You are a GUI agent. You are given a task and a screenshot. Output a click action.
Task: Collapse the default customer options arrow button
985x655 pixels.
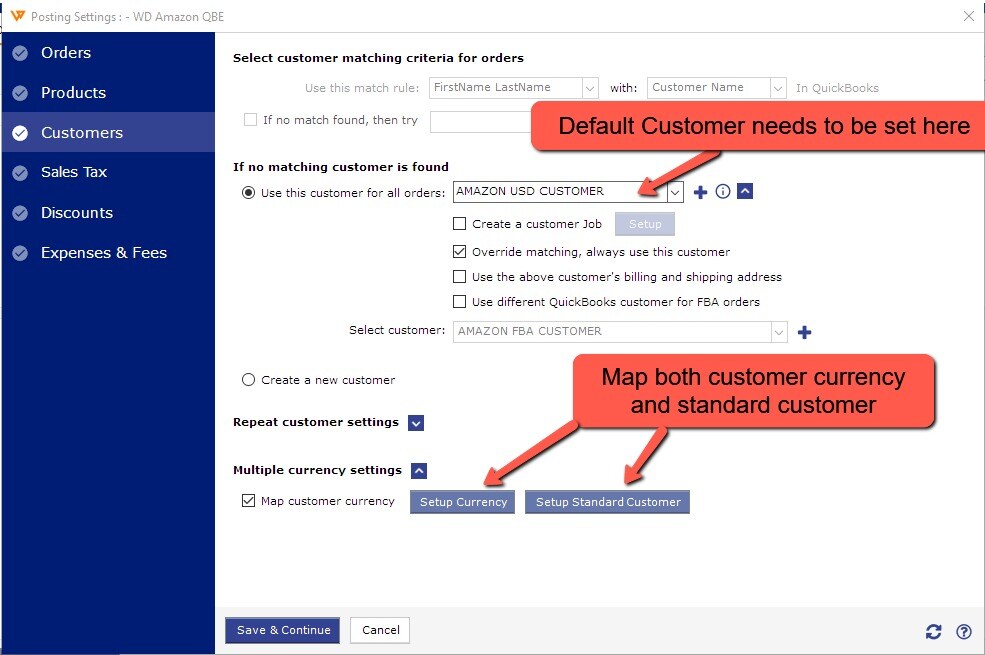point(745,191)
